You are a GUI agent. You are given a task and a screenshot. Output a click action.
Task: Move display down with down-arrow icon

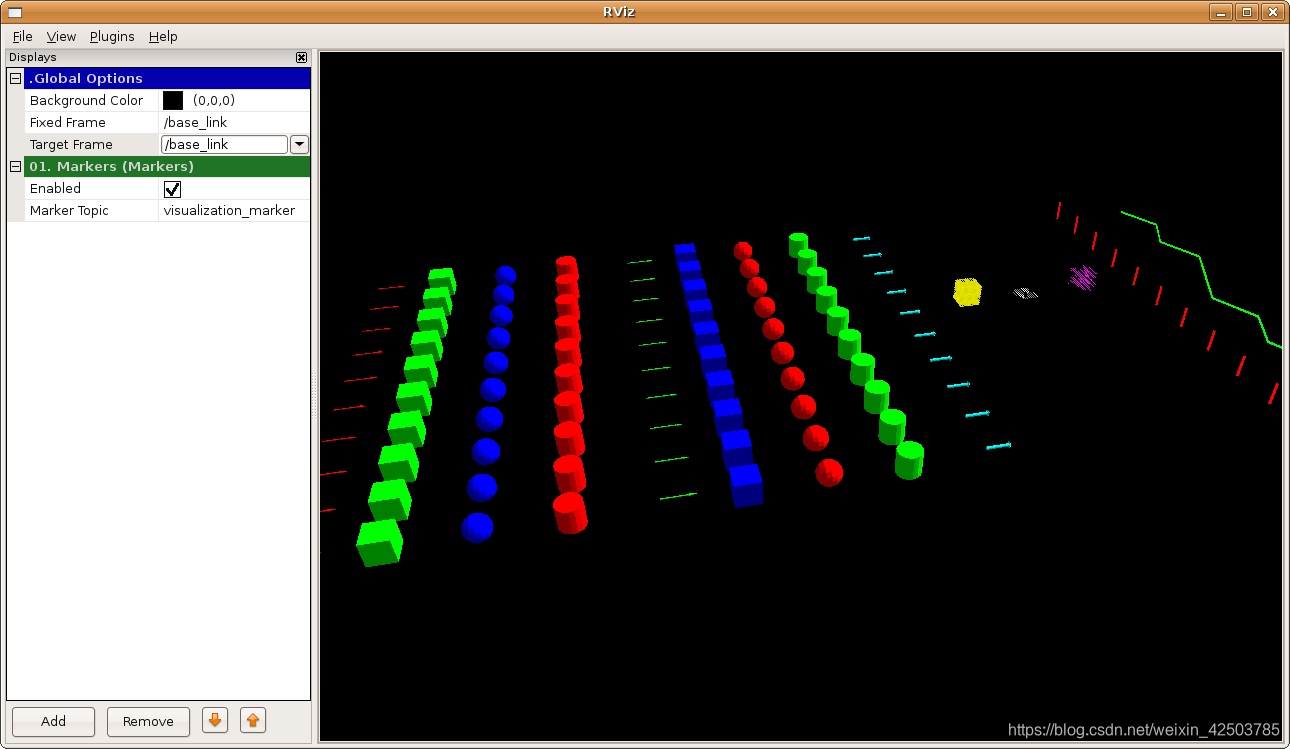point(215,720)
